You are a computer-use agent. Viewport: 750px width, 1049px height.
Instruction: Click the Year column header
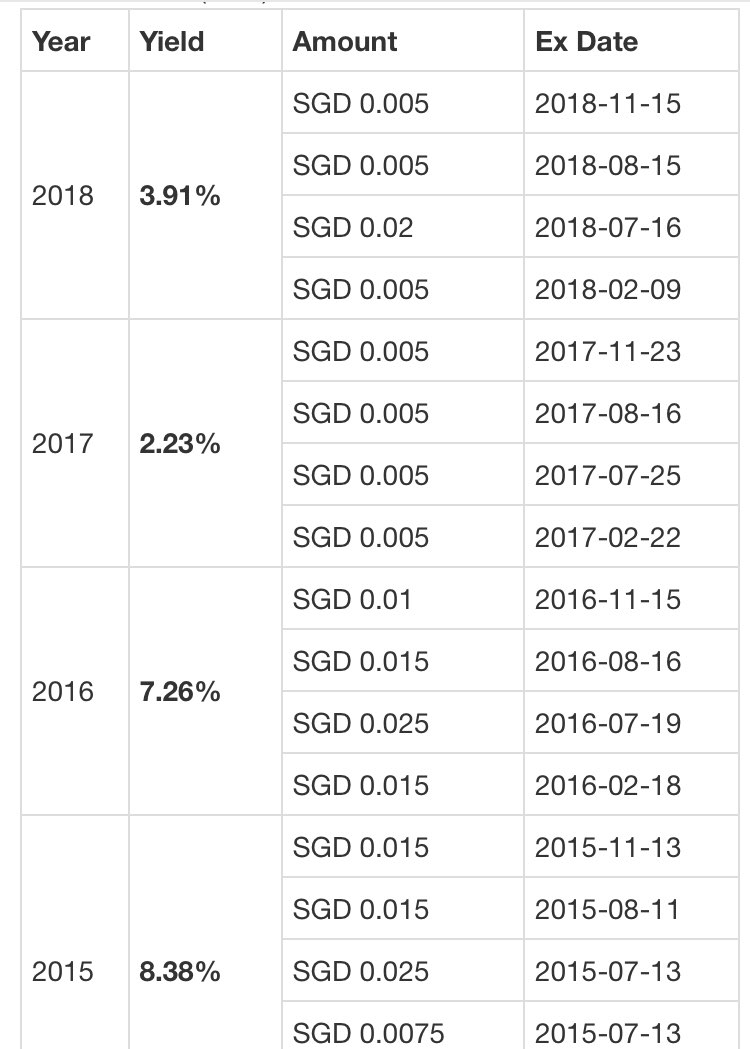point(61,42)
